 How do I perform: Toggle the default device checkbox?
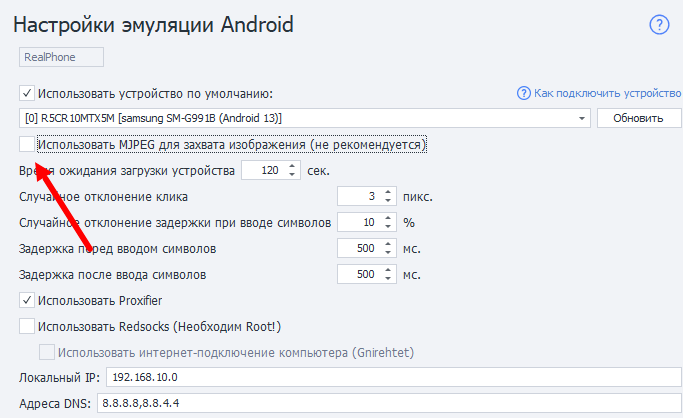coord(26,94)
